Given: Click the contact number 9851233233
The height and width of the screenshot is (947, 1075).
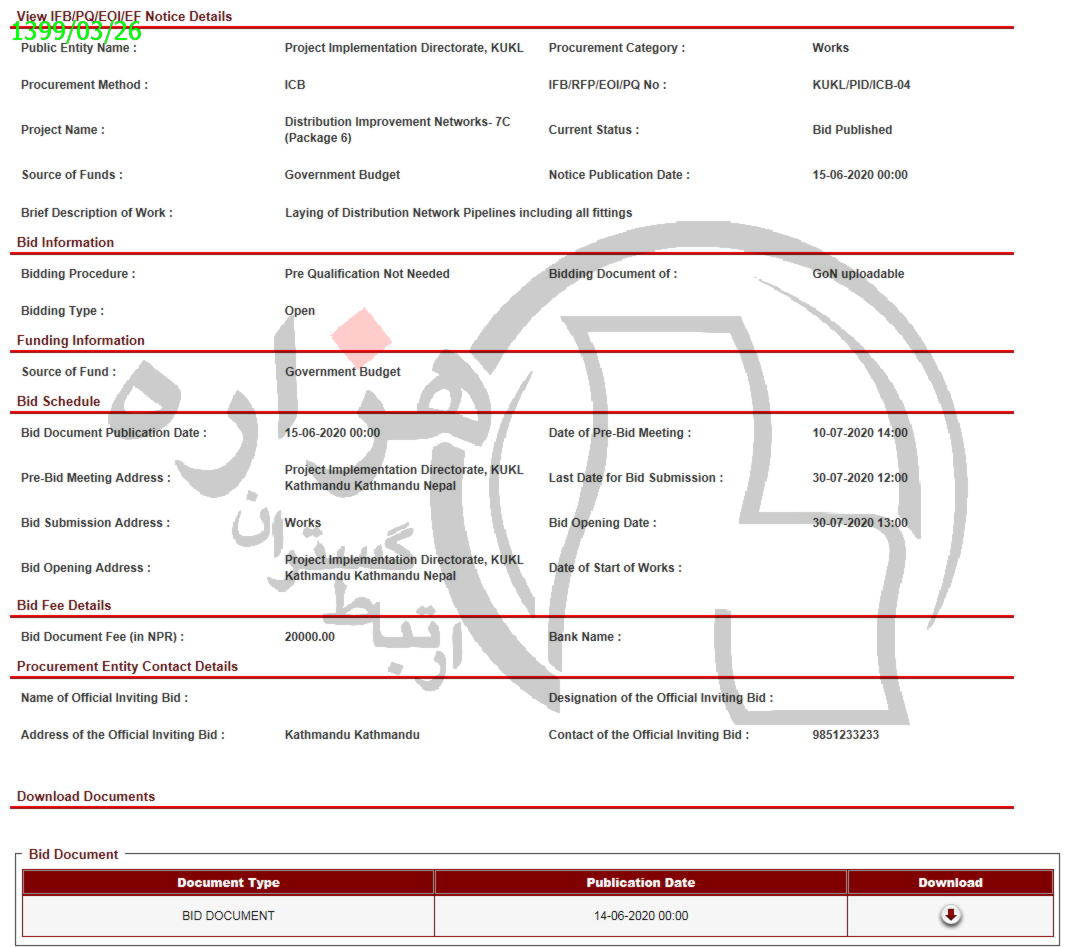Looking at the screenshot, I should [x=845, y=734].
